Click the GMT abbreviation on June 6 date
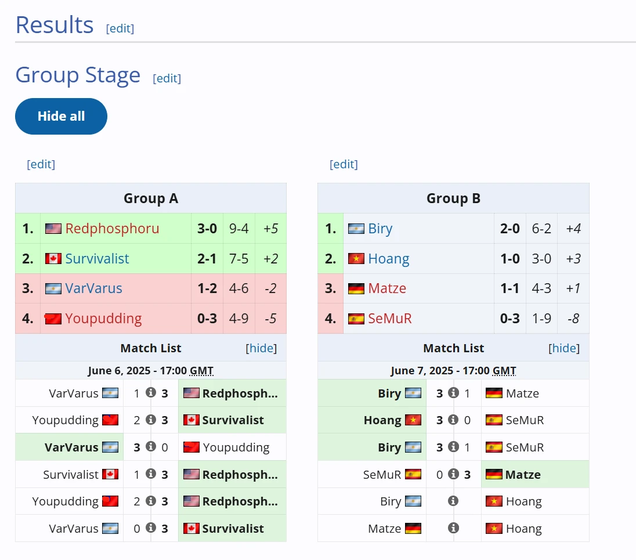 click(201, 371)
